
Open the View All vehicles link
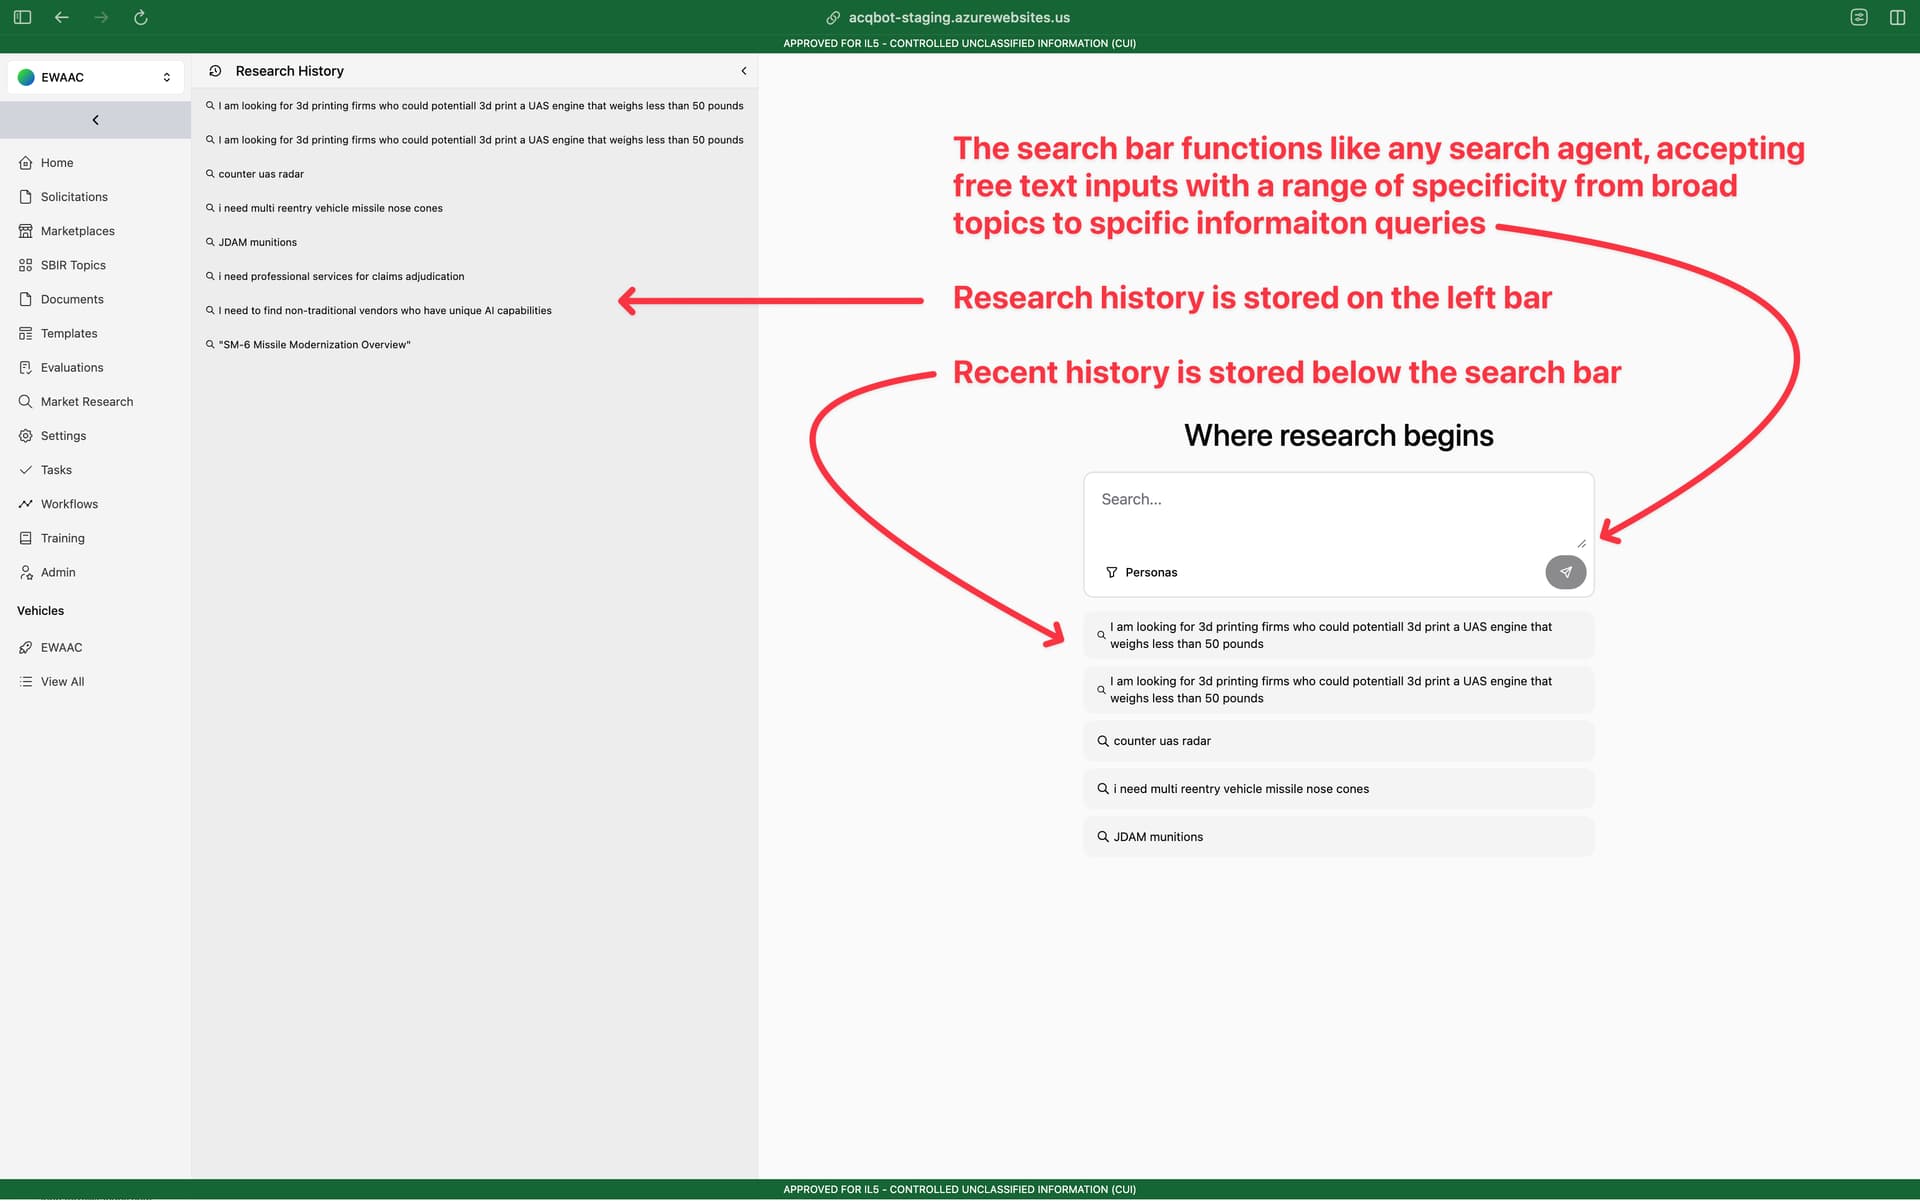[95, 682]
